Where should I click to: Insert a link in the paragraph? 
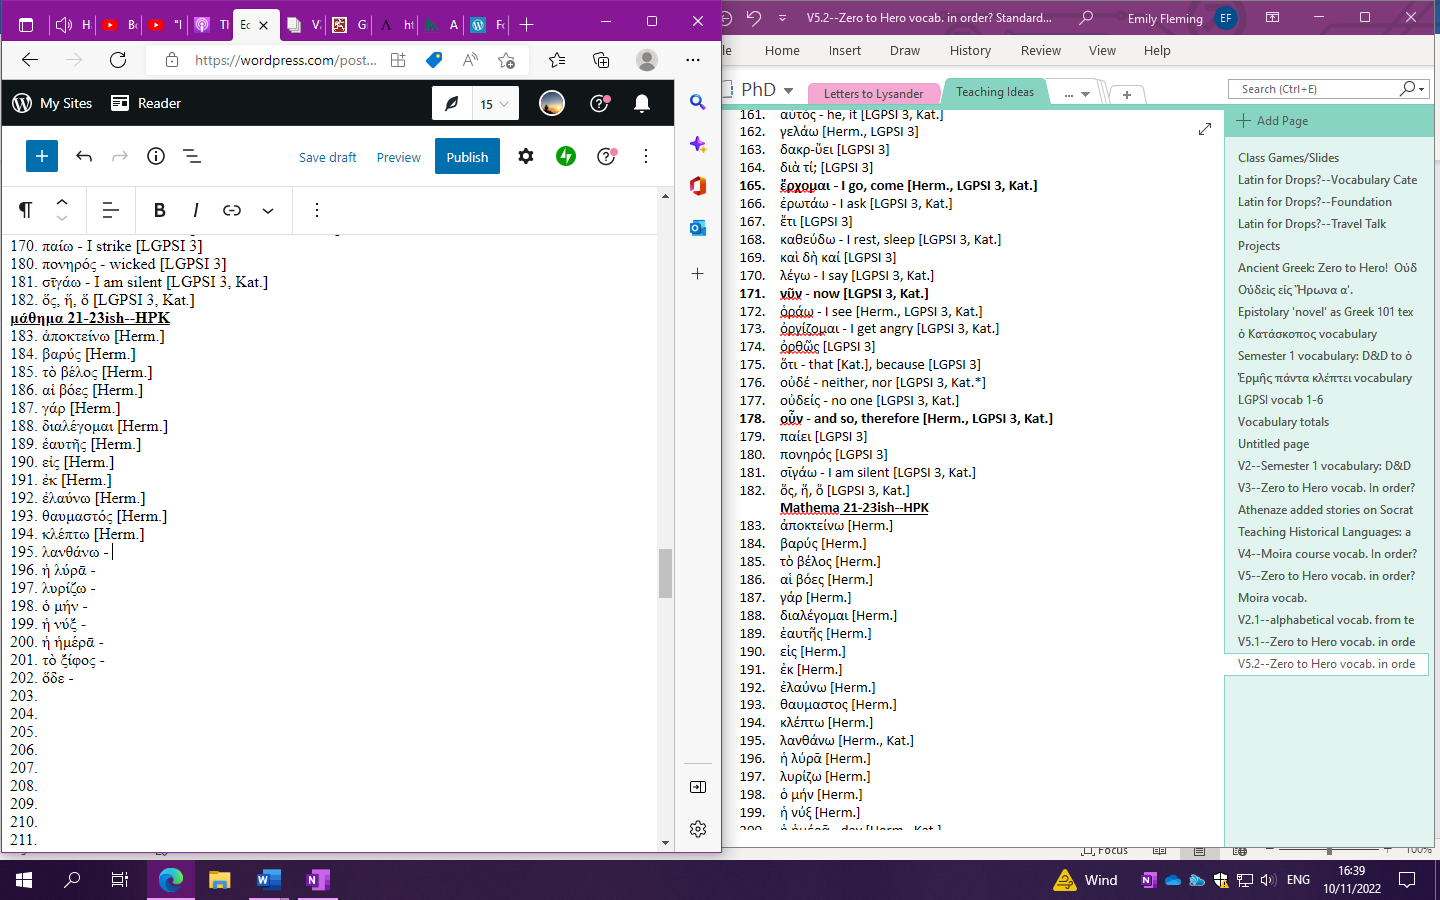[232, 210]
